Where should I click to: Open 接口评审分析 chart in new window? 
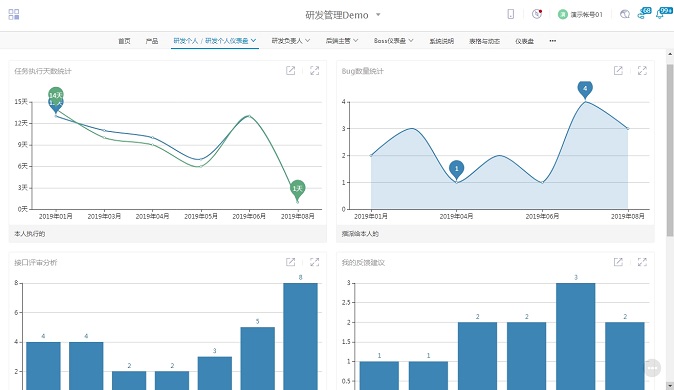point(291,262)
